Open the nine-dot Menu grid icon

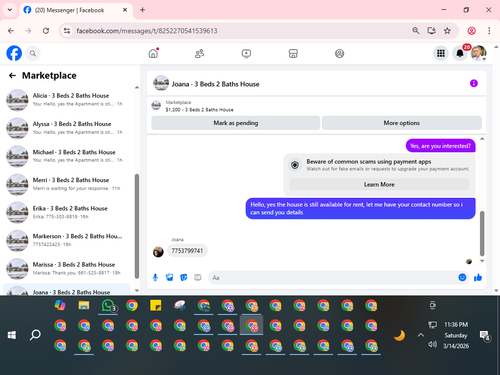[x=441, y=53]
